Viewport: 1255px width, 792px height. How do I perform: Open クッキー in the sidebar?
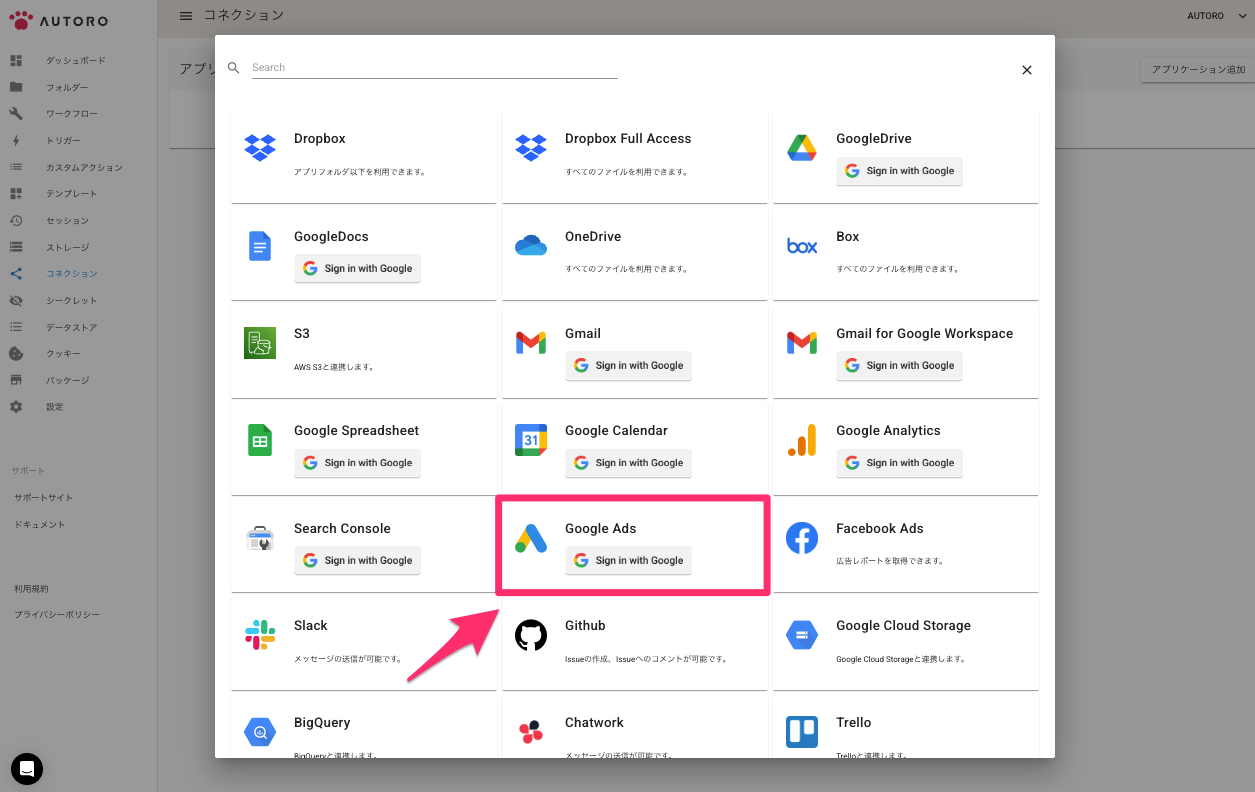[x=63, y=354]
